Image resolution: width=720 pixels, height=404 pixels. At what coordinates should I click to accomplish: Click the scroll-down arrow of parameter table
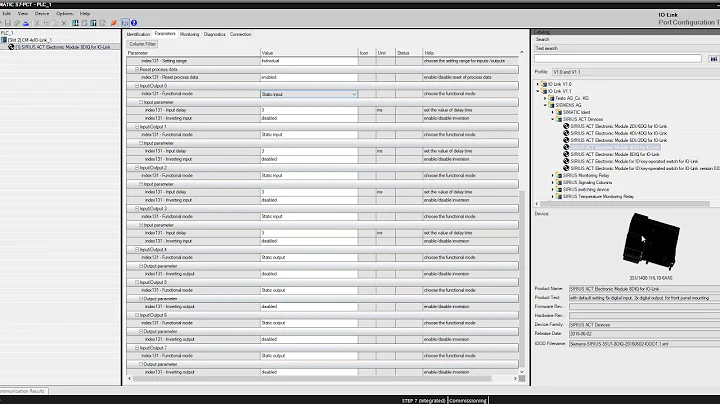point(522,372)
